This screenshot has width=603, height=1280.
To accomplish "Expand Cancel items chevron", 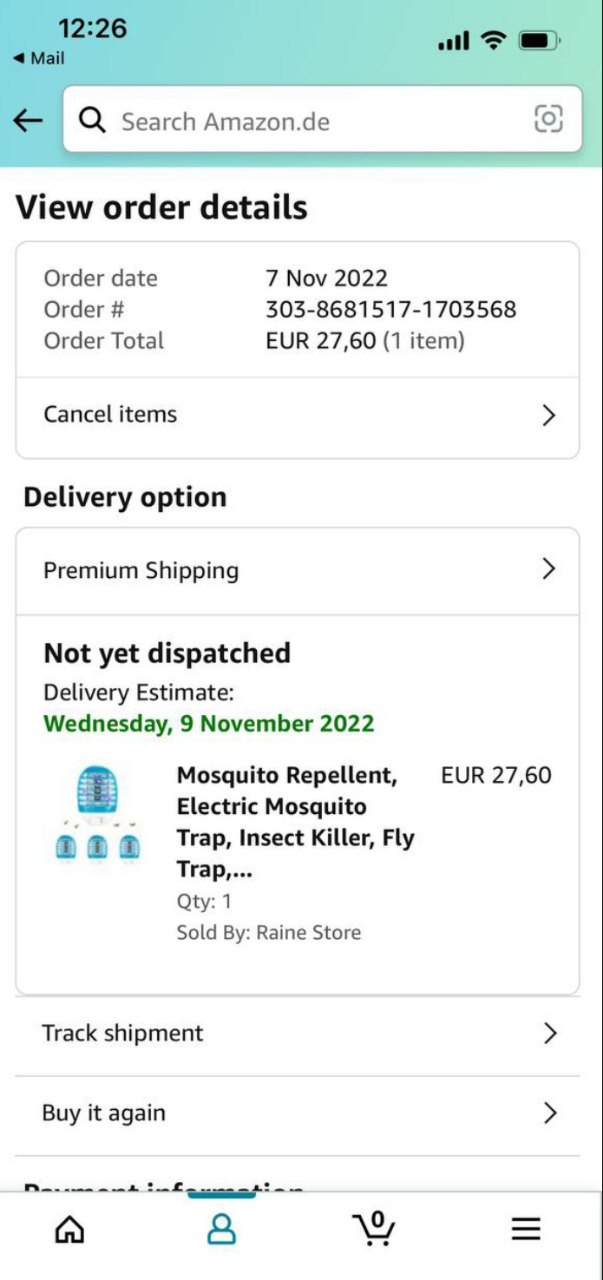I will click(548, 415).
